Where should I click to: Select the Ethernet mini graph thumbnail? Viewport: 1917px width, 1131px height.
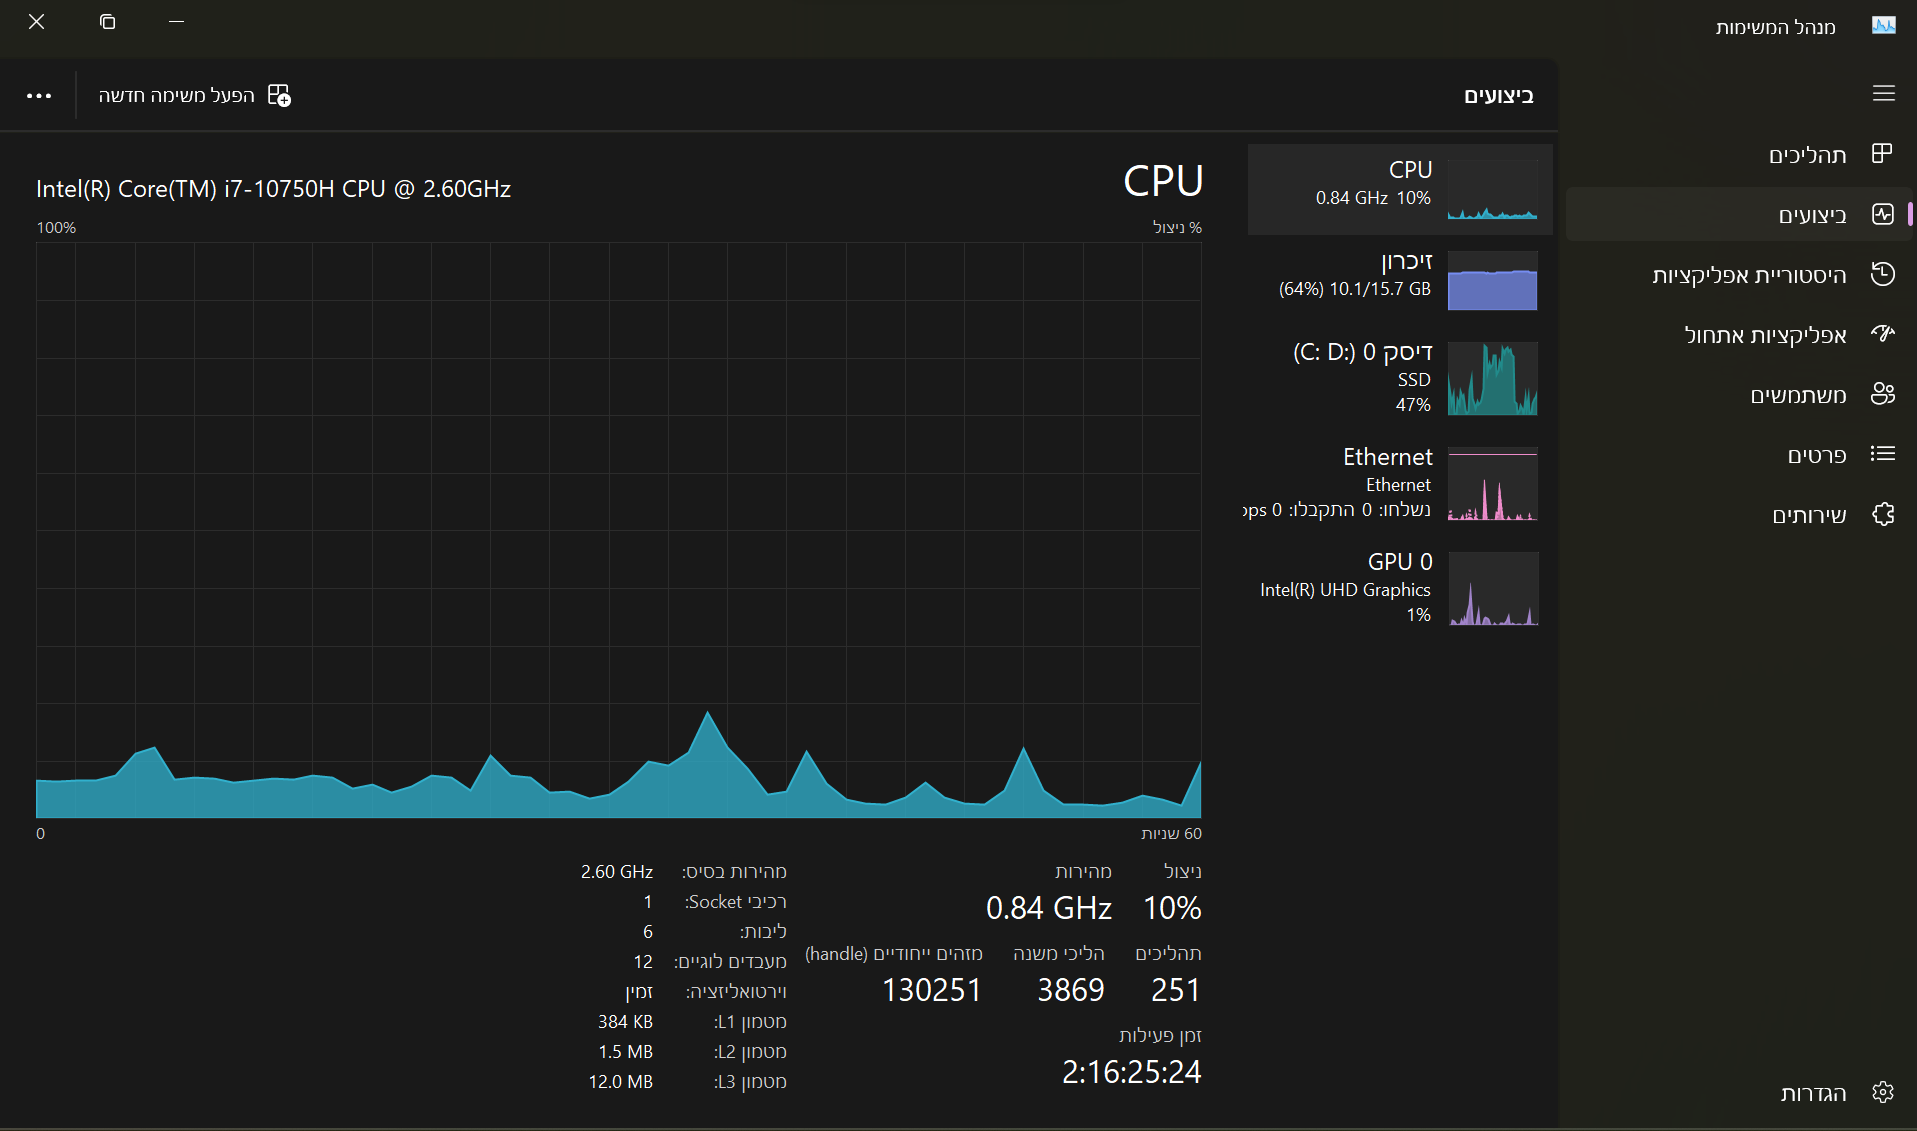[1492, 484]
